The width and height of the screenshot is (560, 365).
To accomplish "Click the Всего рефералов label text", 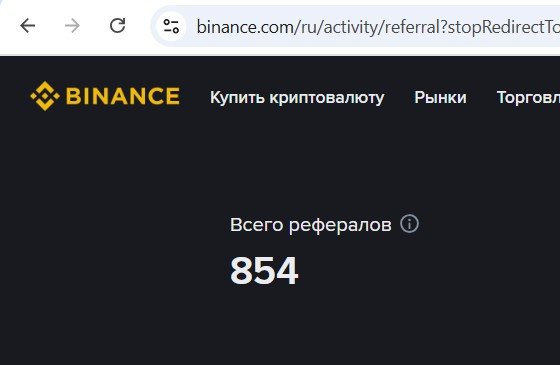I will coord(311,225).
